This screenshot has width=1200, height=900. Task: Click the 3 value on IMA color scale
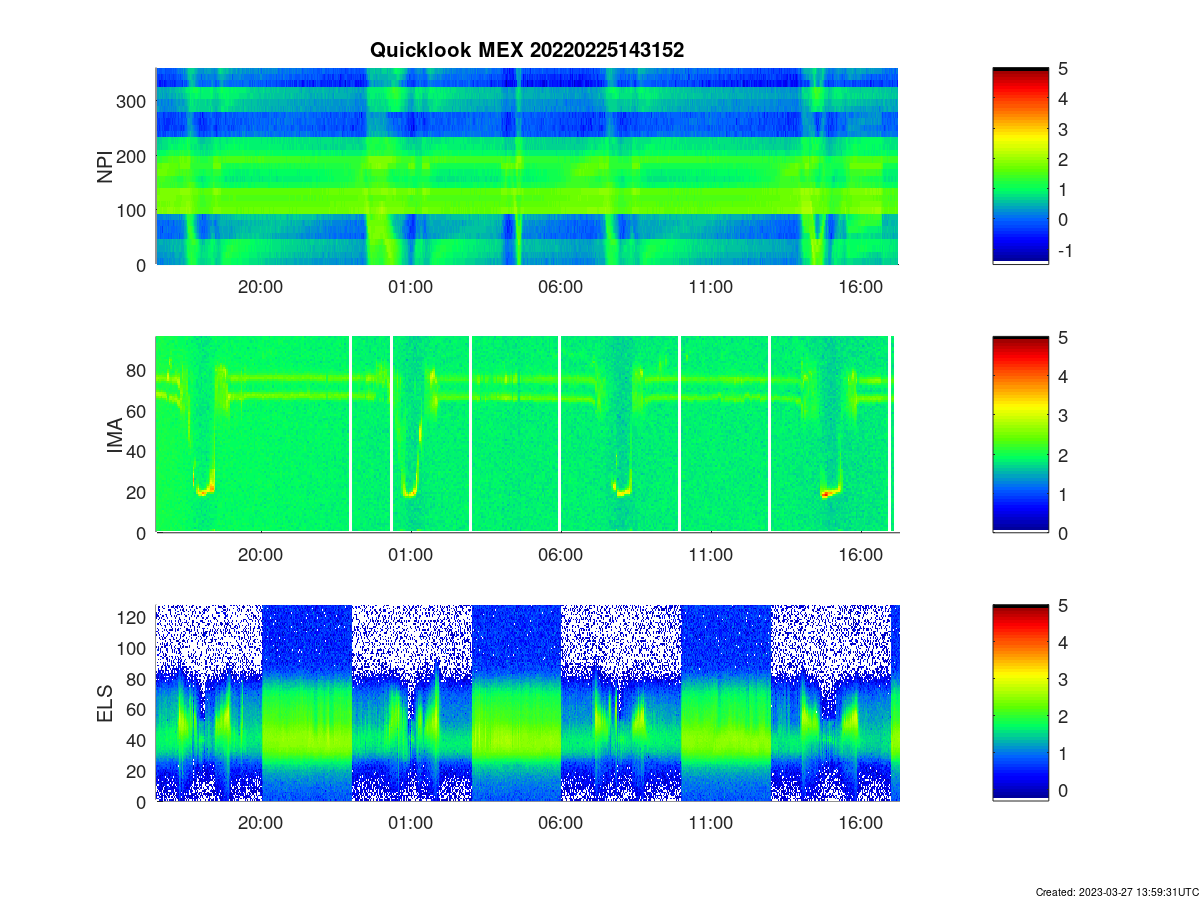[1064, 416]
